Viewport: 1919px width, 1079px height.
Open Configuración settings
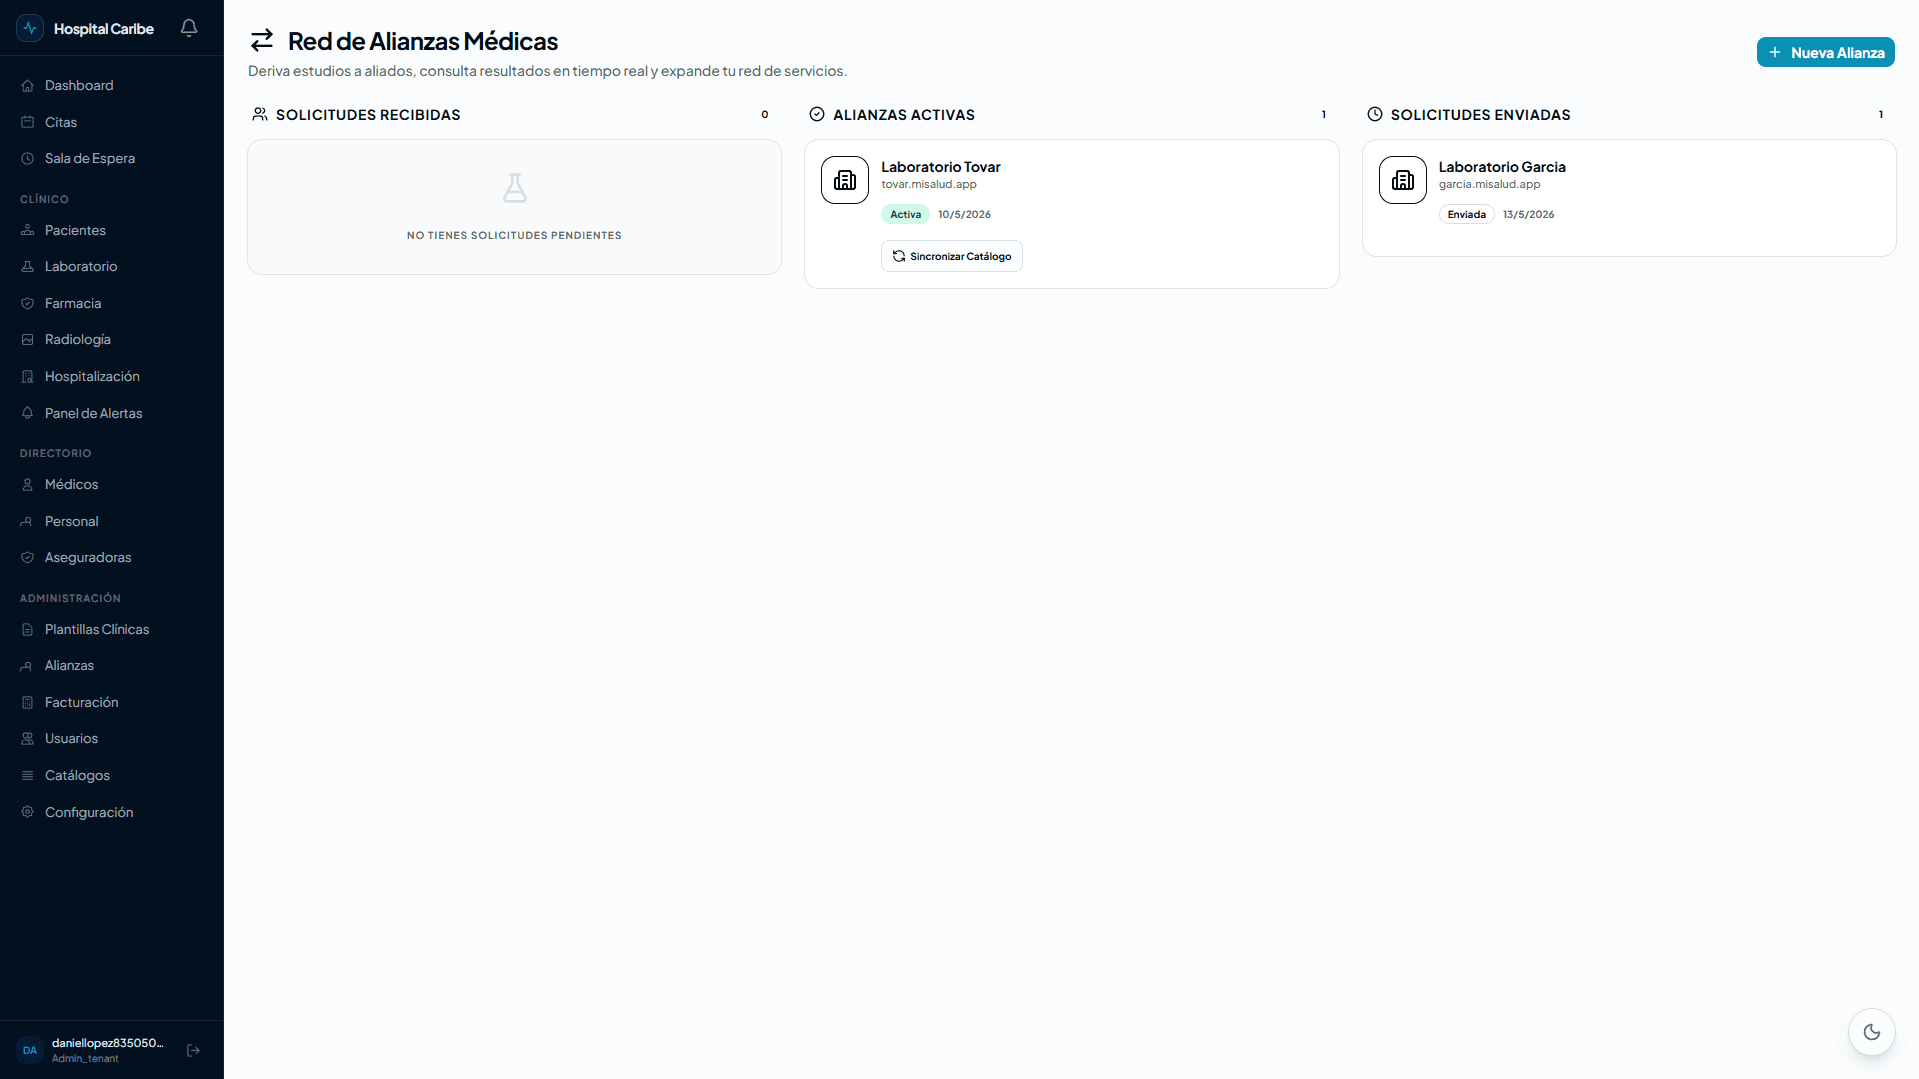(112, 812)
